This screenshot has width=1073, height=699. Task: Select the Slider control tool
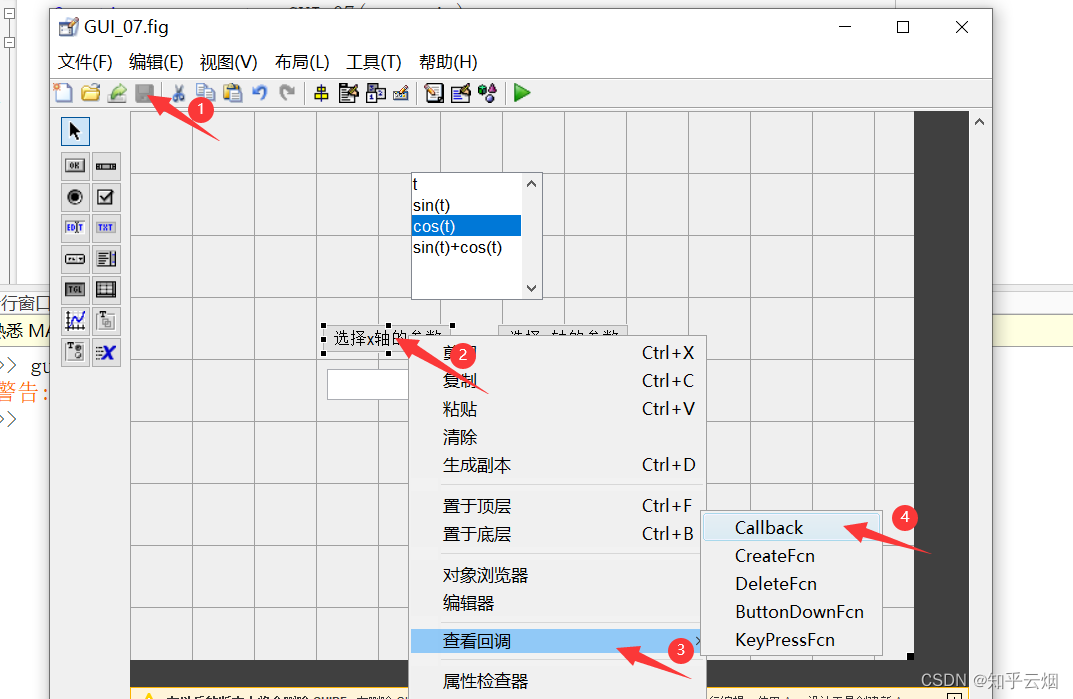105,165
